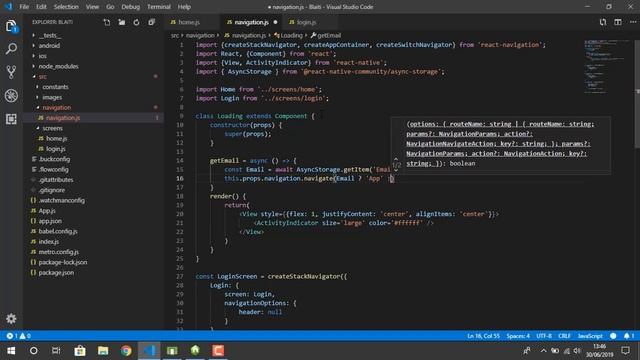Collapse the screens folder

click(x=52, y=128)
